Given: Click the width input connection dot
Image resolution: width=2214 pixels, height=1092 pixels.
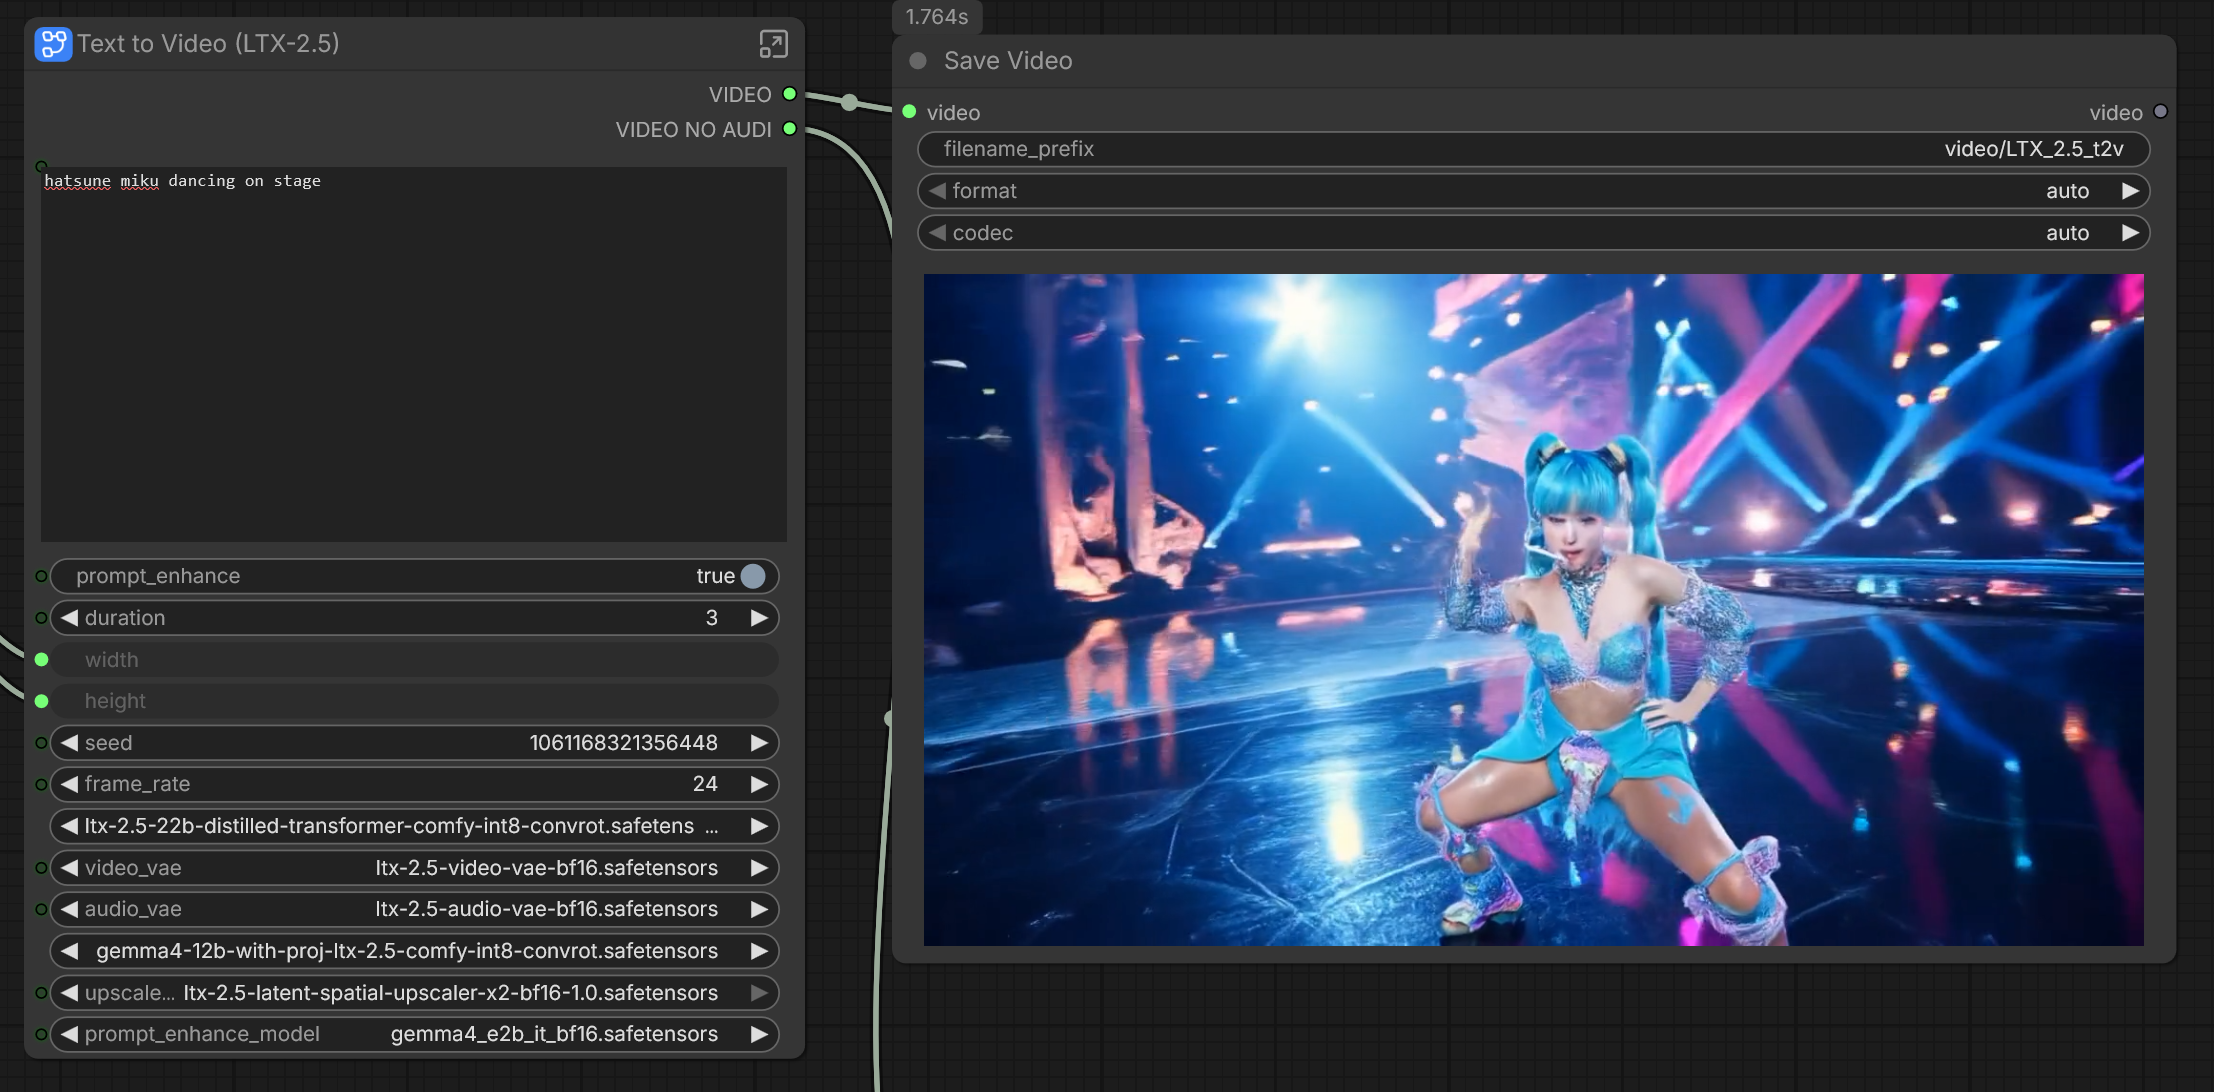Looking at the screenshot, I should 41,660.
